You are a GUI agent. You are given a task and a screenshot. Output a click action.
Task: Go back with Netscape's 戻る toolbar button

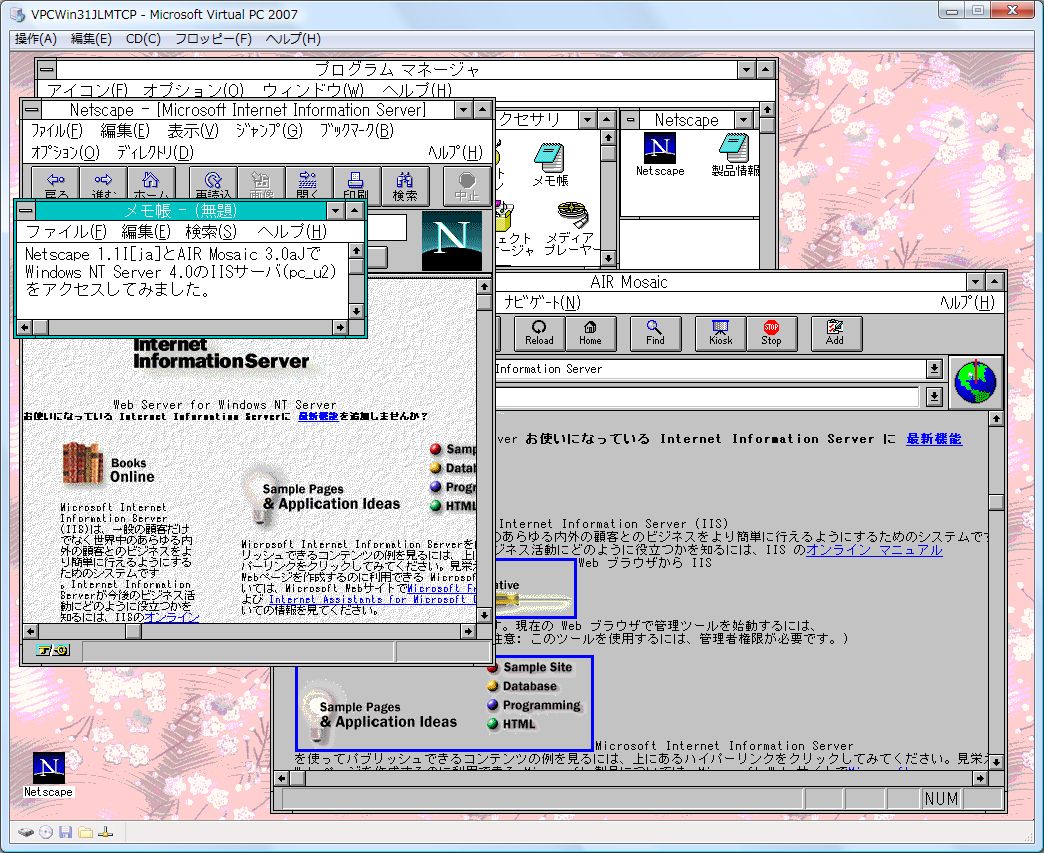click(x=56, y=184)
